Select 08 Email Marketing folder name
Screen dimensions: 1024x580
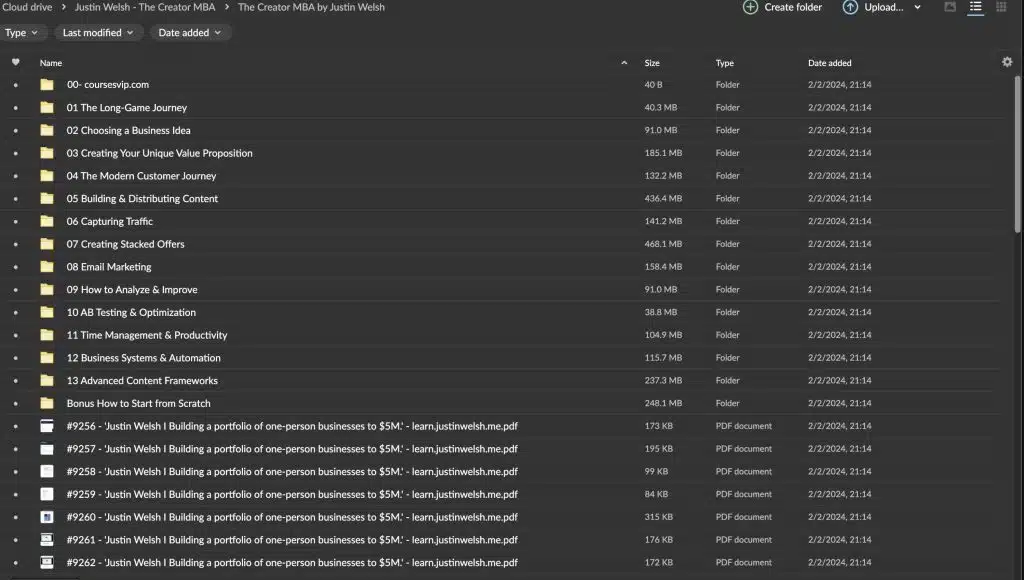(109, 266)
